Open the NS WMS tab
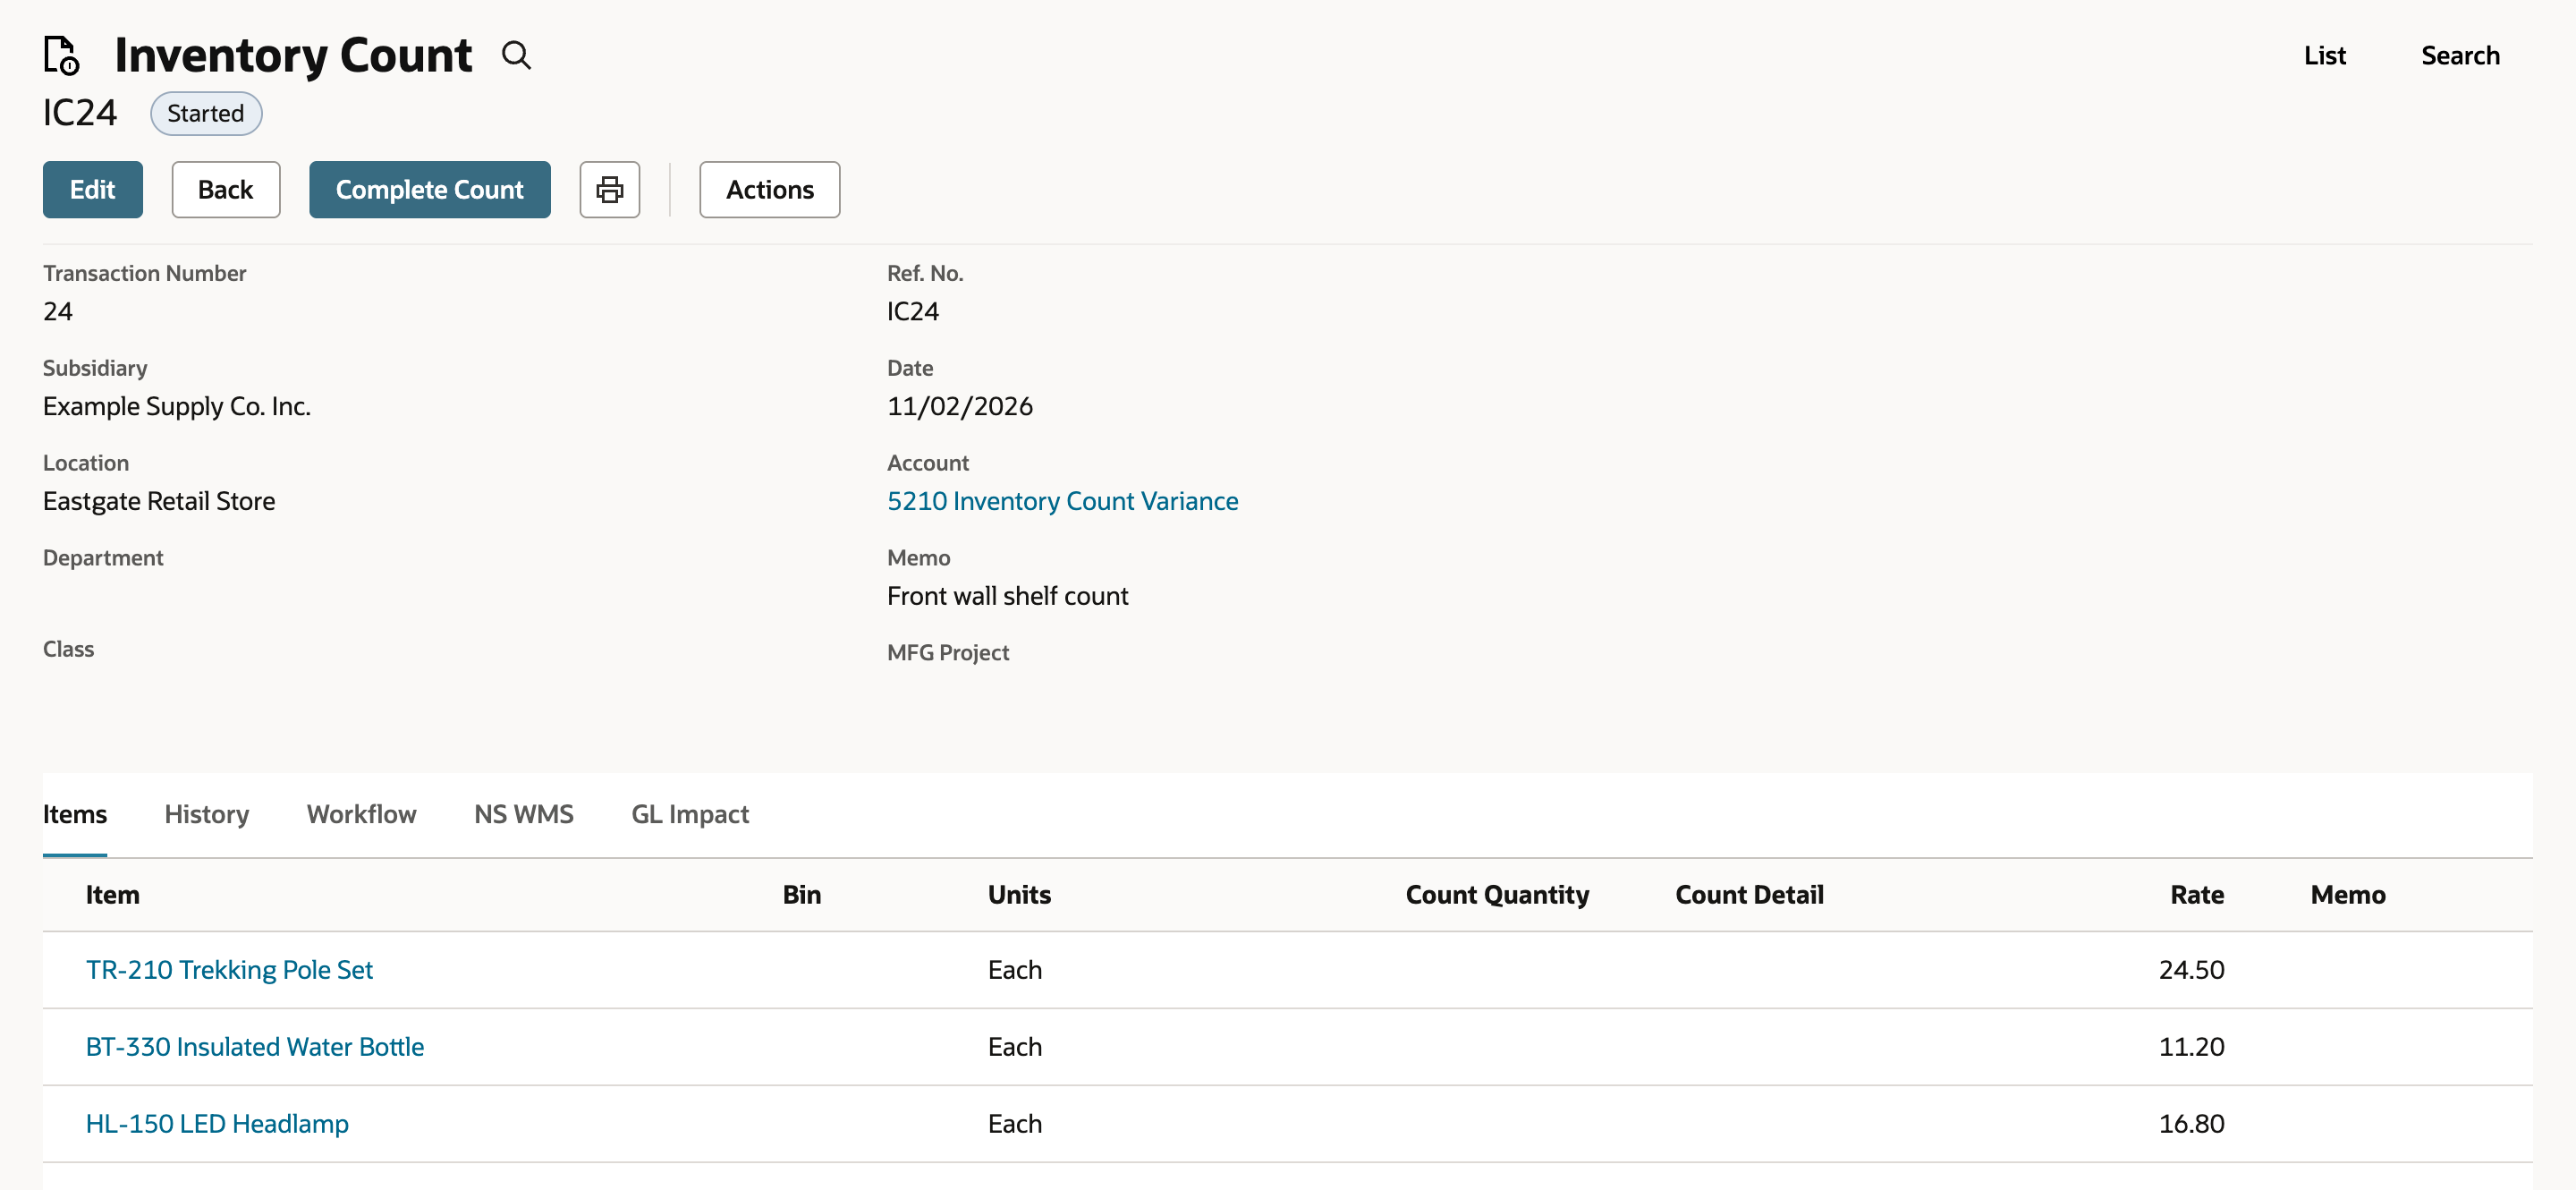 click(x=524, y=814)
